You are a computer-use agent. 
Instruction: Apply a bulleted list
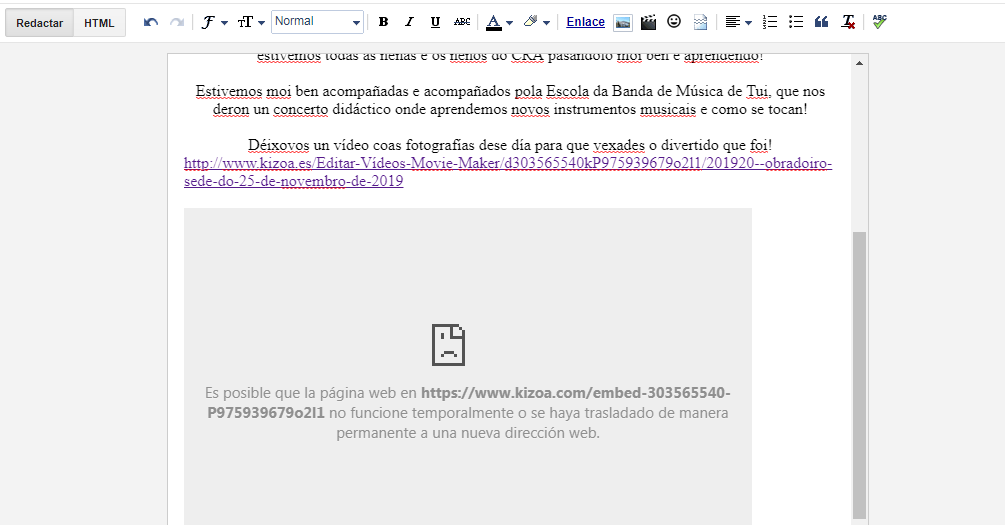795,22
